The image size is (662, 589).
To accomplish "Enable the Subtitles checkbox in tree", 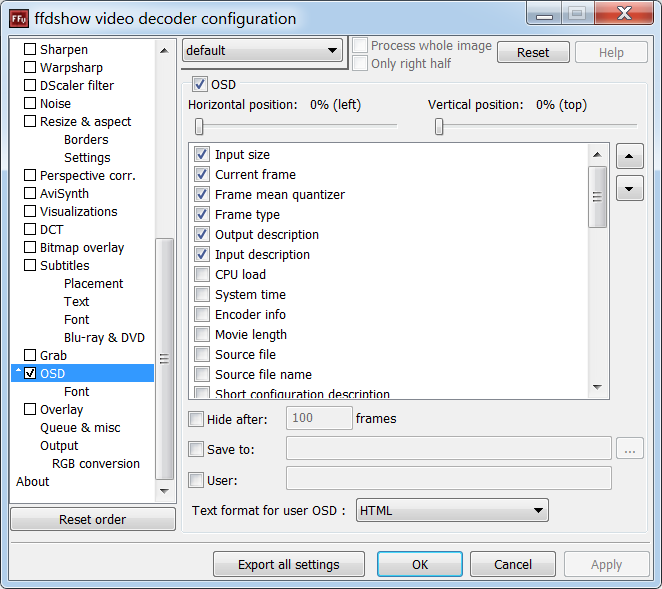I will pyautogui.click(x=30, y=265).
